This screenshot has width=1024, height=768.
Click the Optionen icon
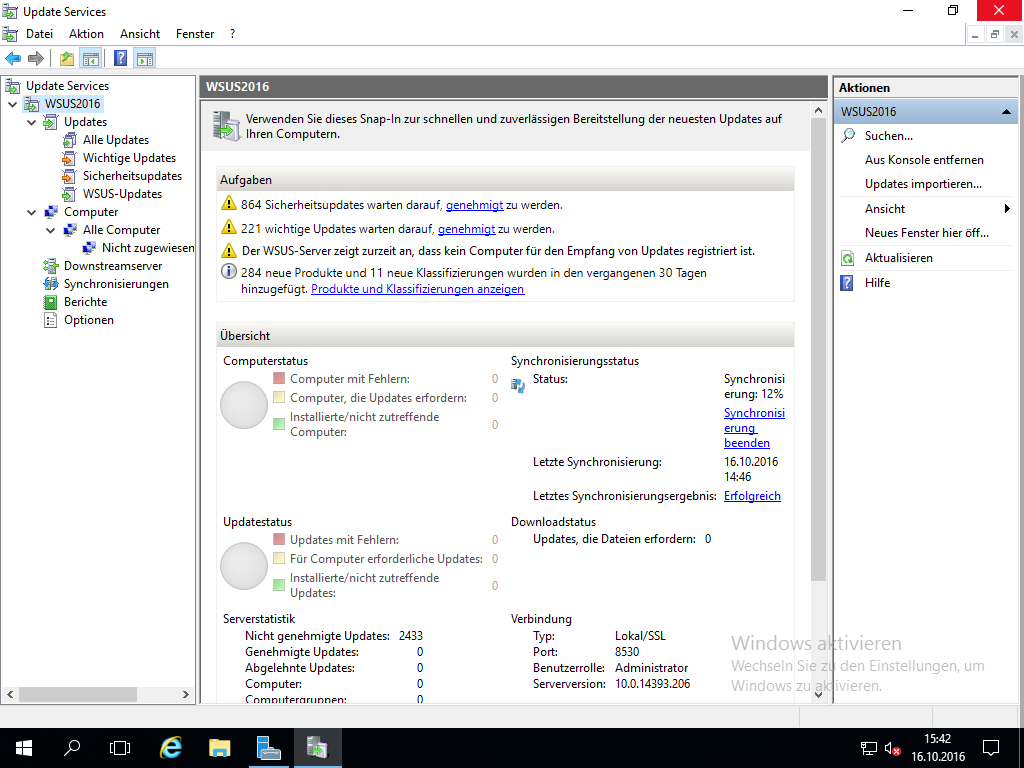coord(50,320)
